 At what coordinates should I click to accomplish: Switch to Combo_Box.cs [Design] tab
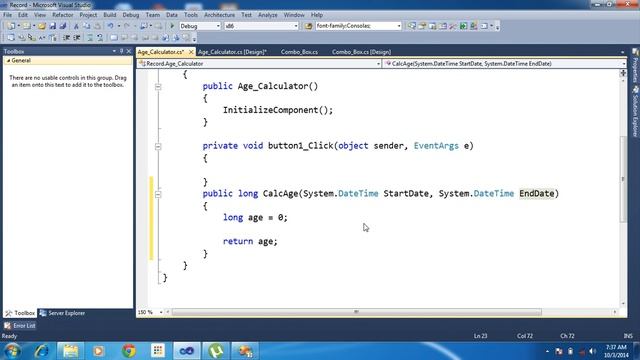point(361,52)
